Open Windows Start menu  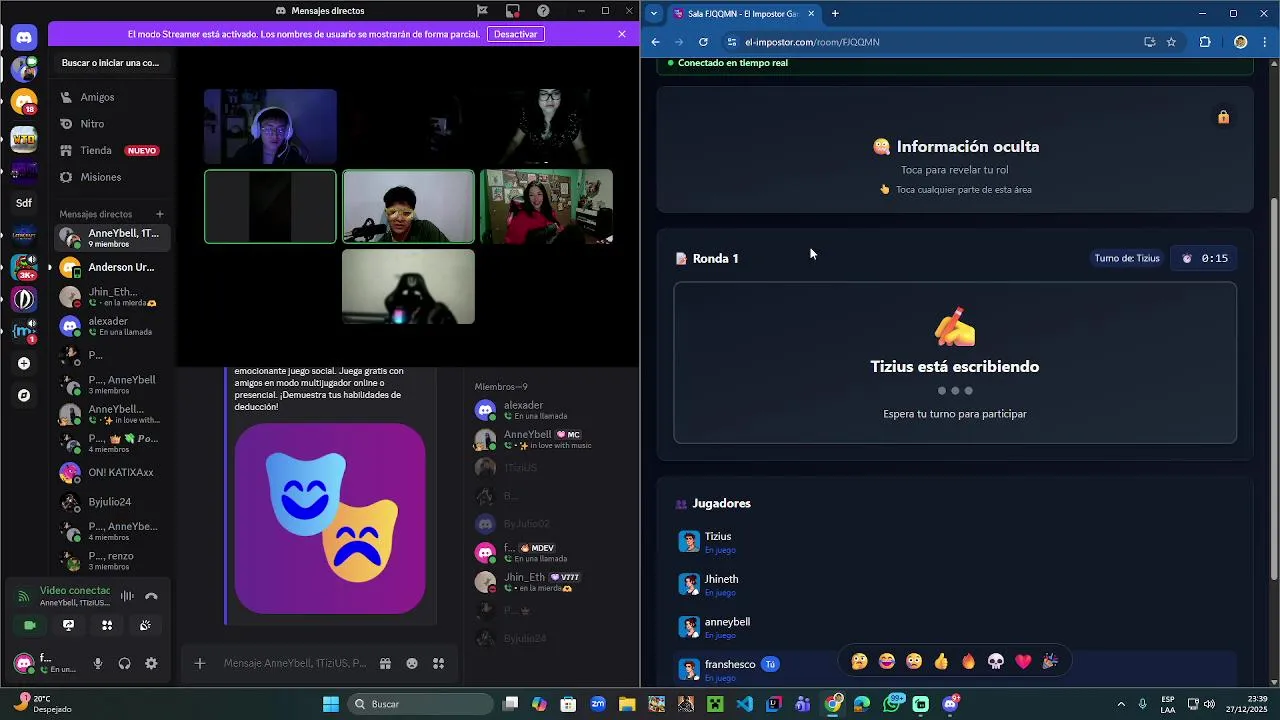coord(331,704)
